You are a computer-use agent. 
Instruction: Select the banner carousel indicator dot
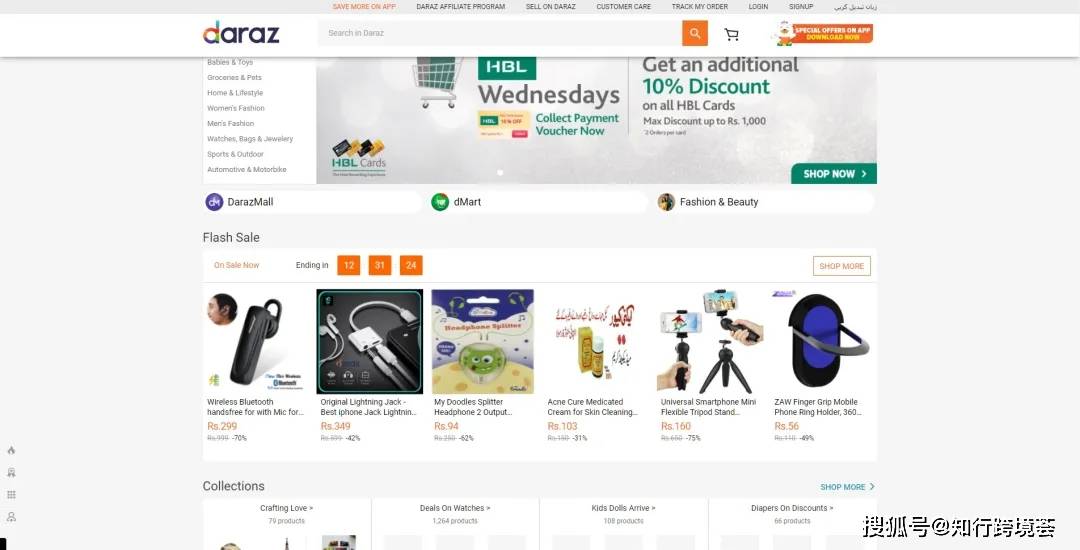tap(500, 173)
